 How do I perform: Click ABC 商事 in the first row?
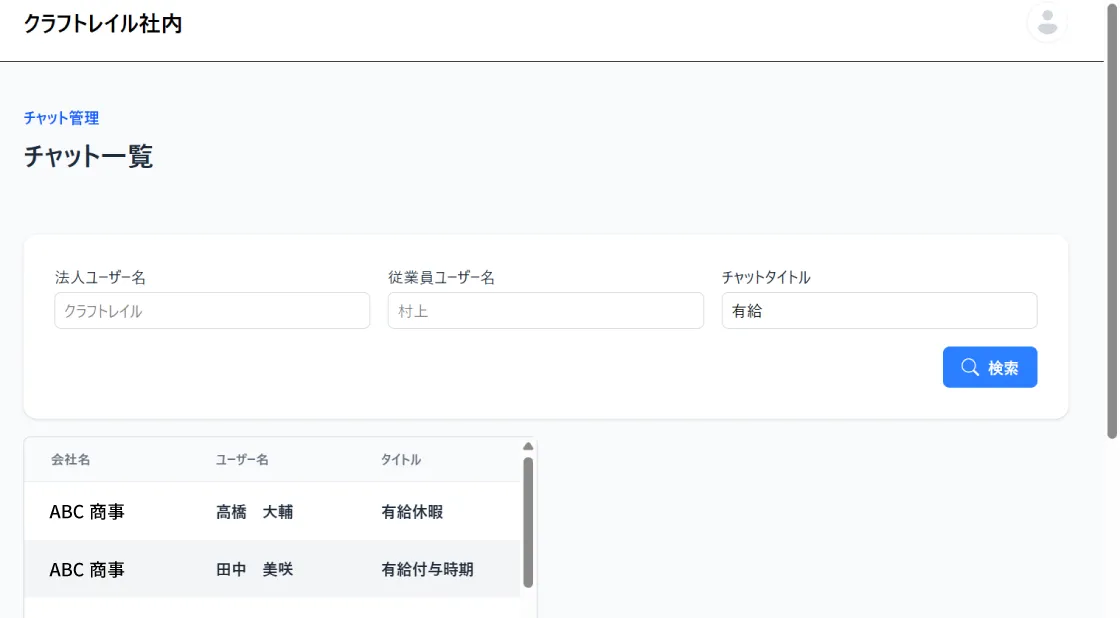[87, 512]
